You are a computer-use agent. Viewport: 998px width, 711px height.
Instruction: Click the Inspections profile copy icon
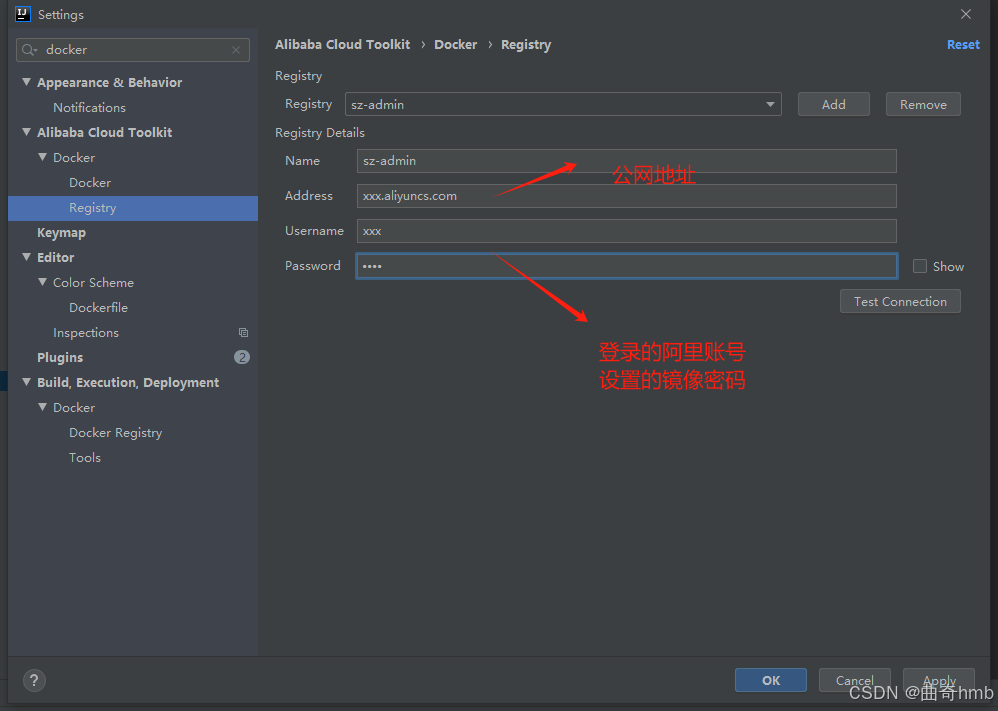[243, 332]
